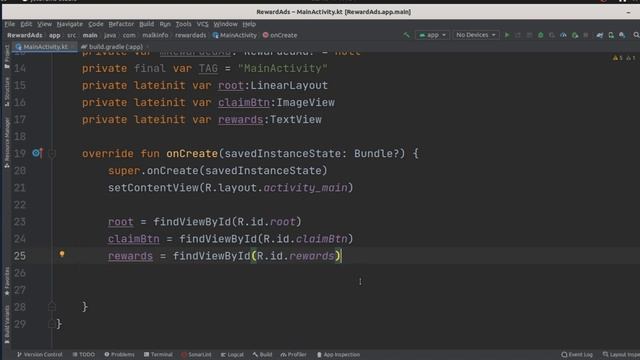The image size is (640, 360).
Task: Open the App Inspection tool window
Action: [338, 355]
